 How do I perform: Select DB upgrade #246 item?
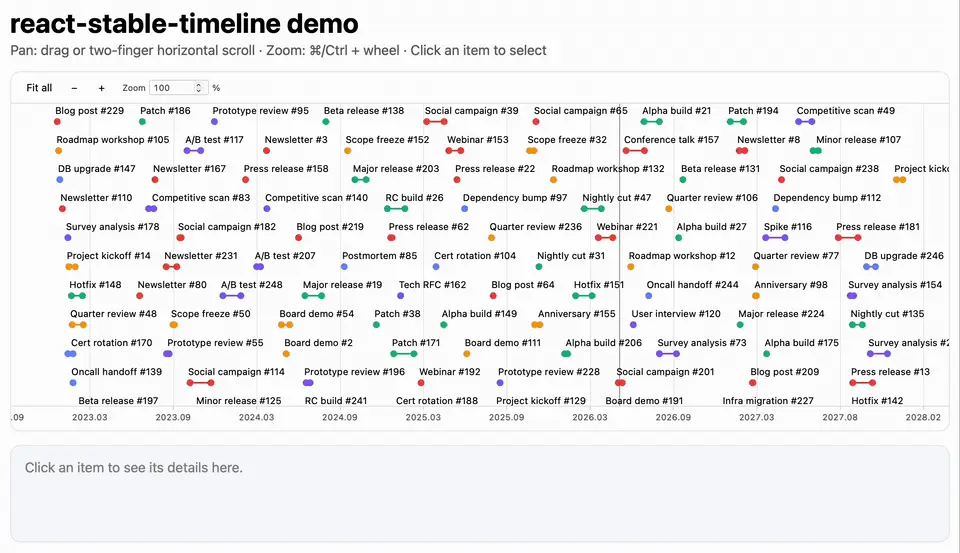pos(904,255)
